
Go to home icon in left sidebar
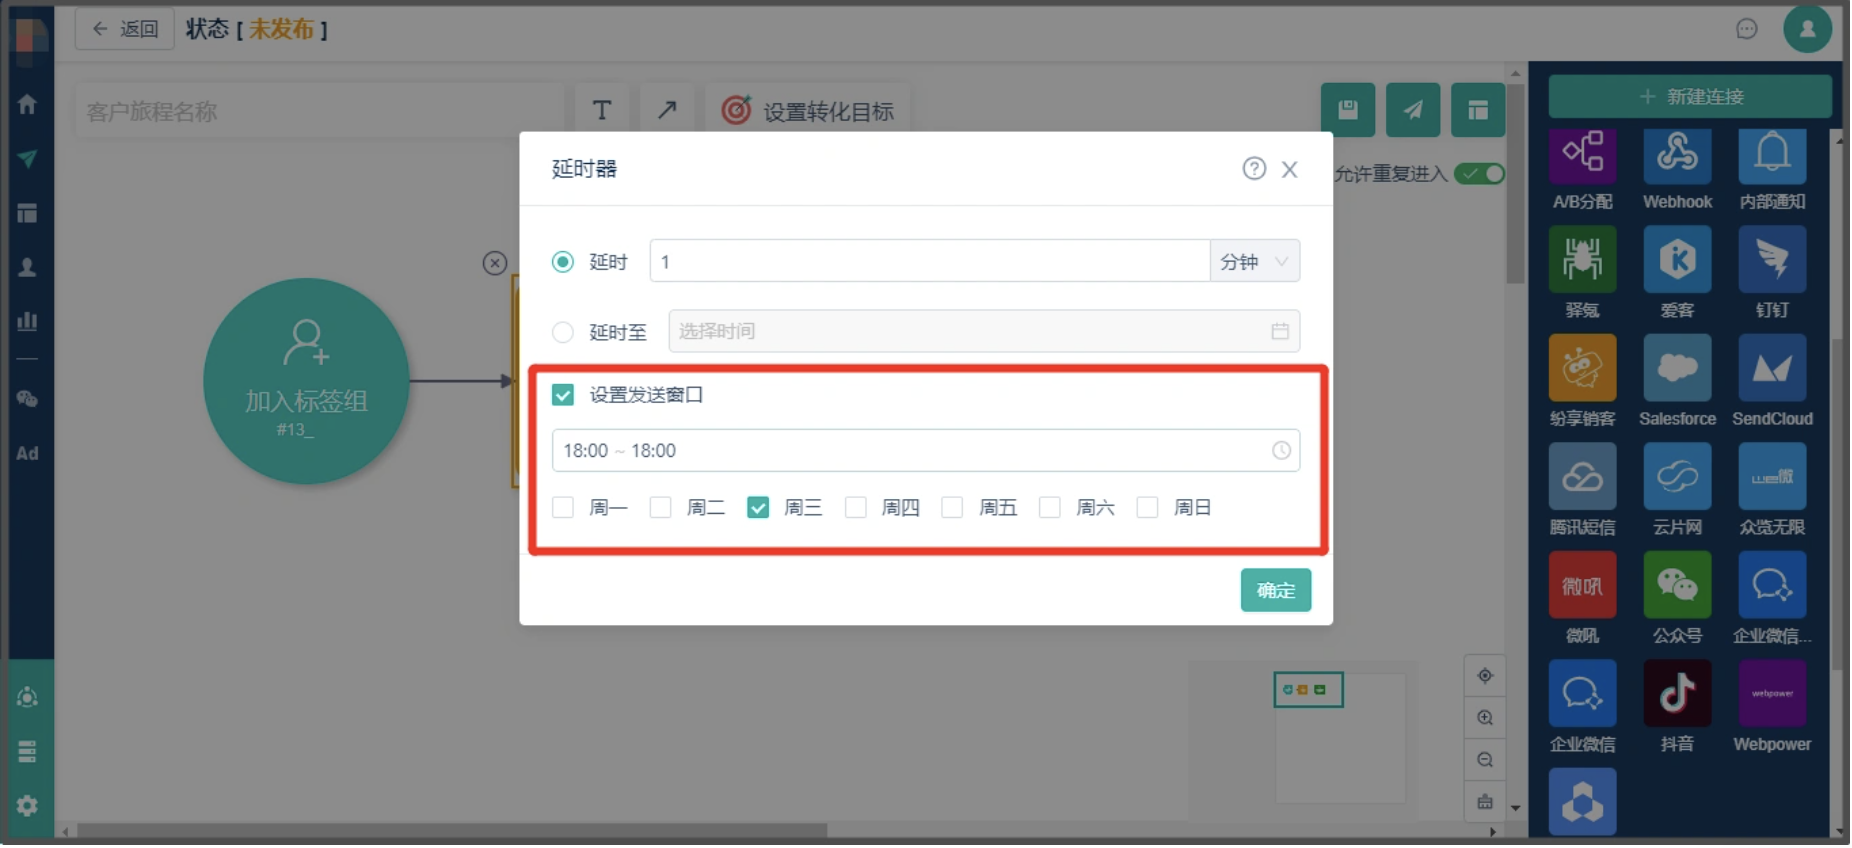tap(28, 105)
